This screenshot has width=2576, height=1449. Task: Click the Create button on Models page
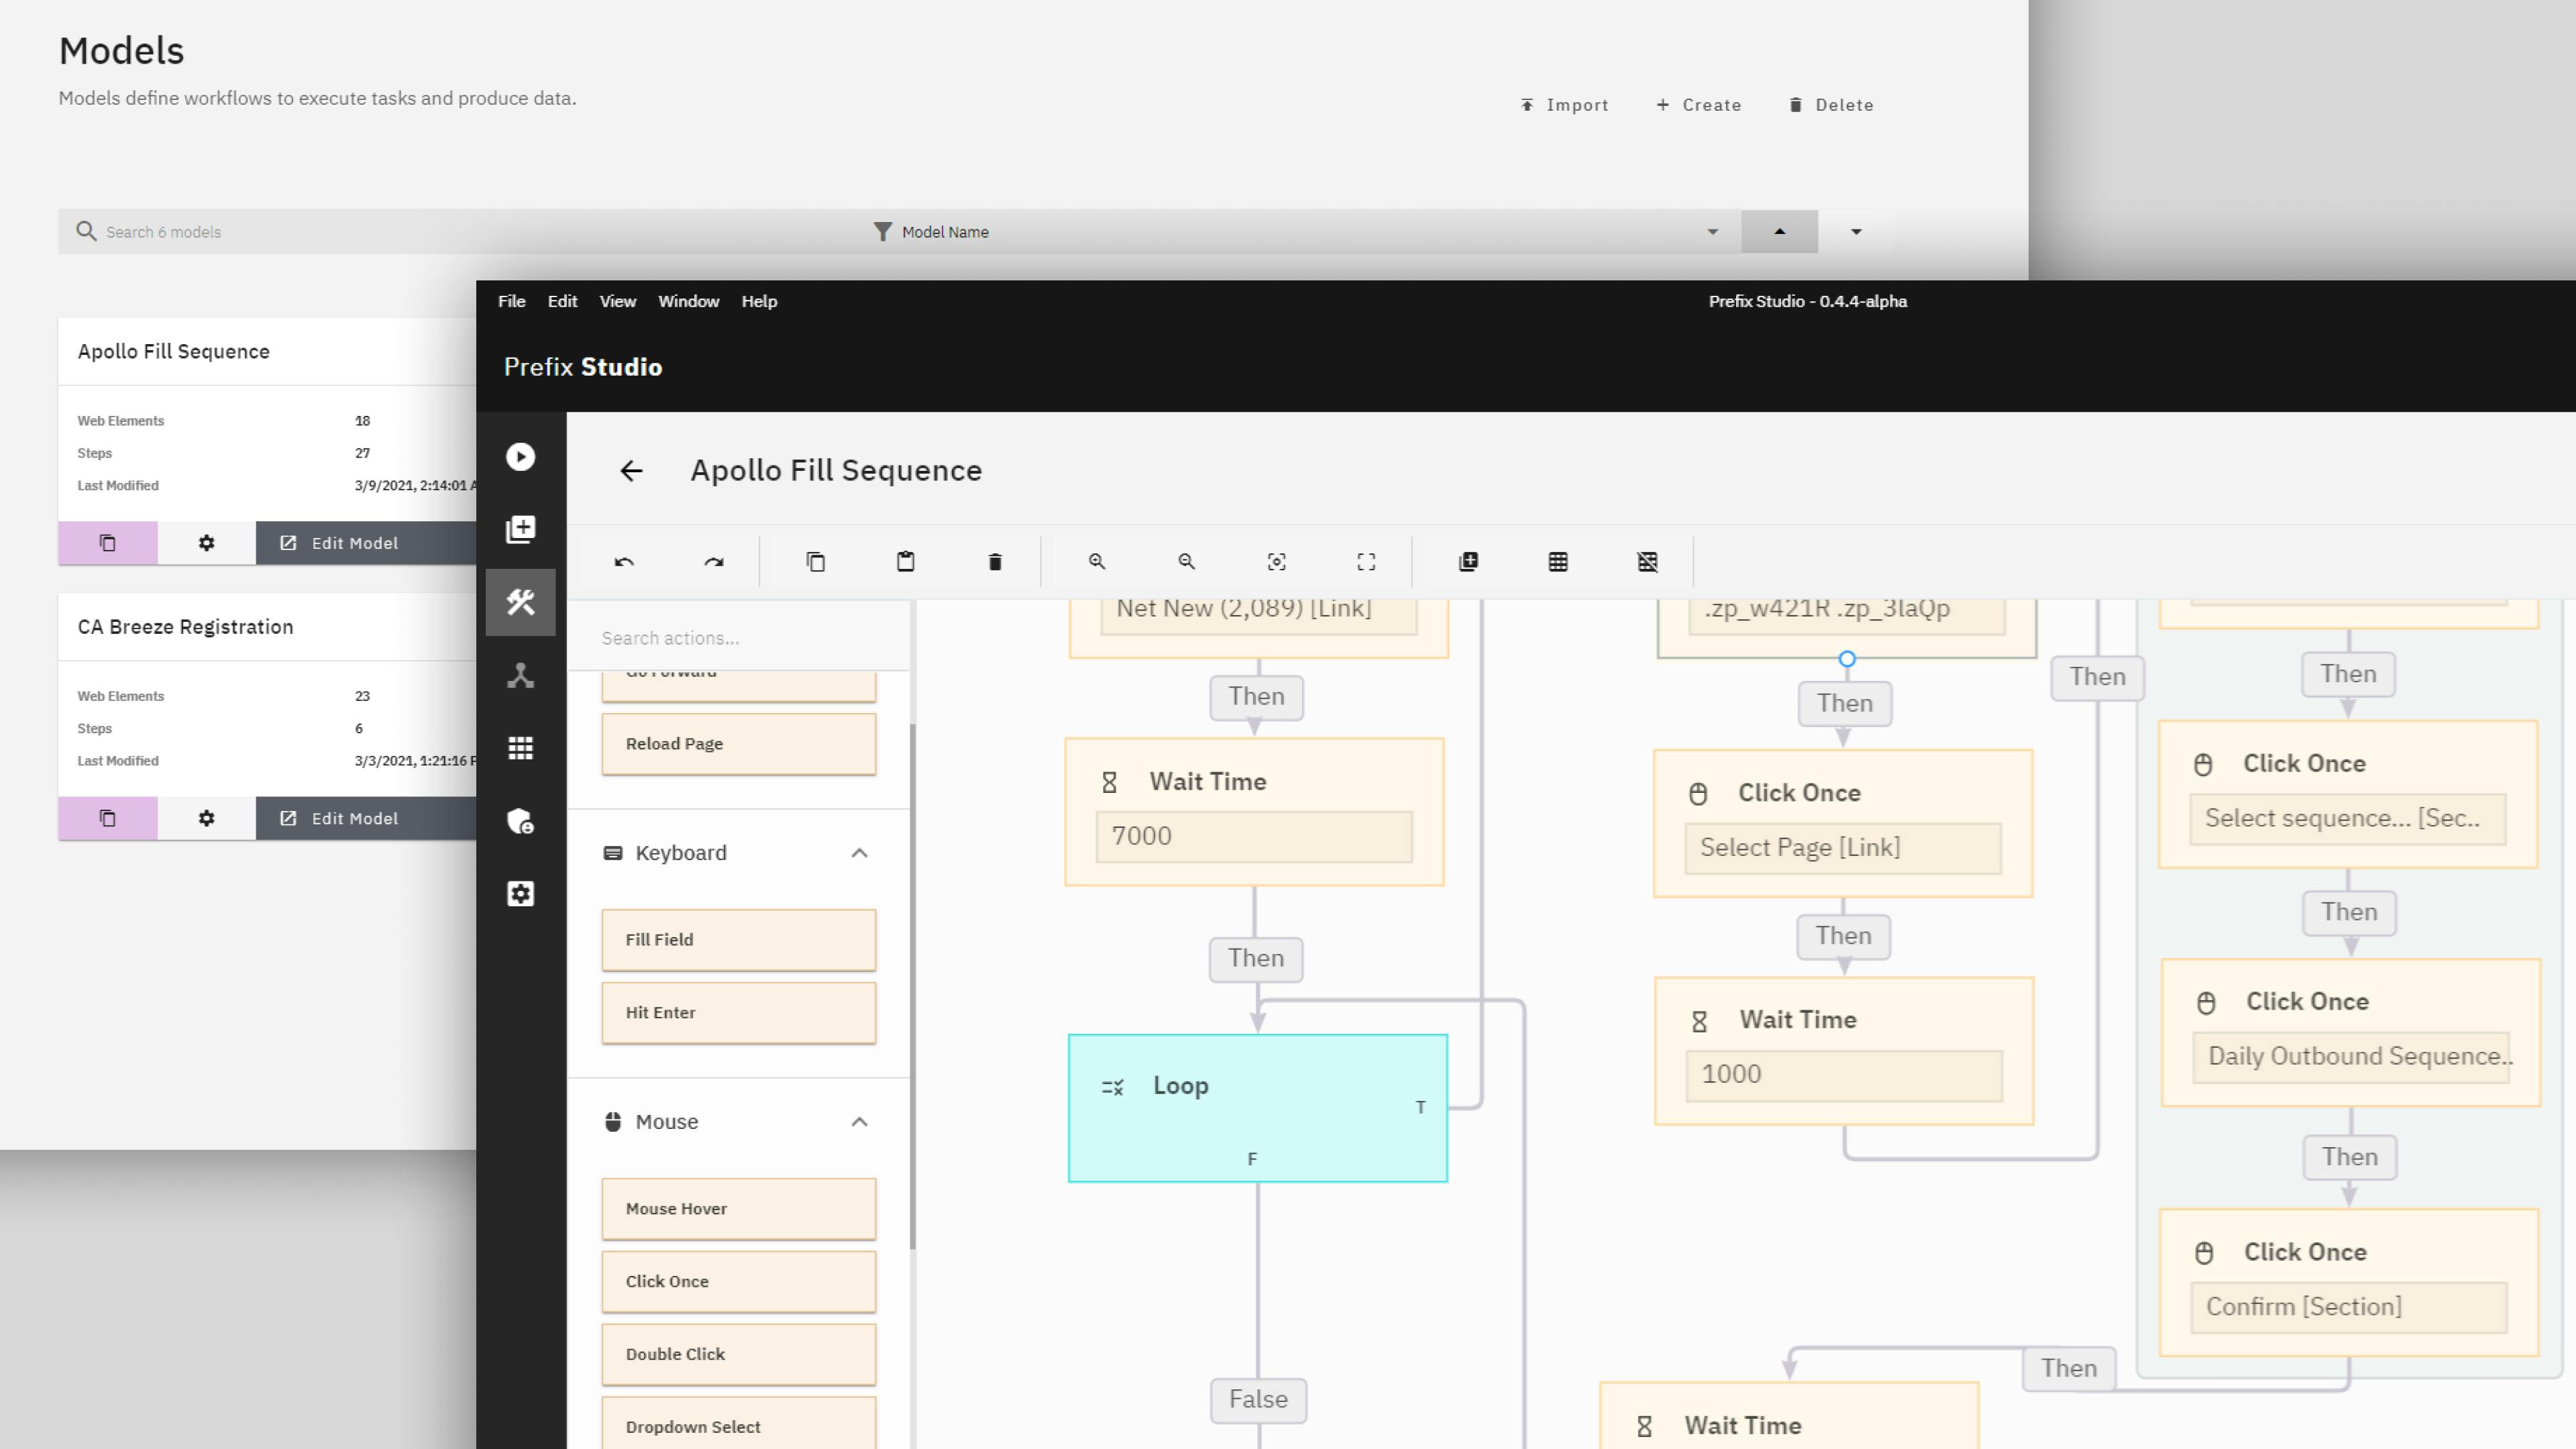coord(1699,105)
